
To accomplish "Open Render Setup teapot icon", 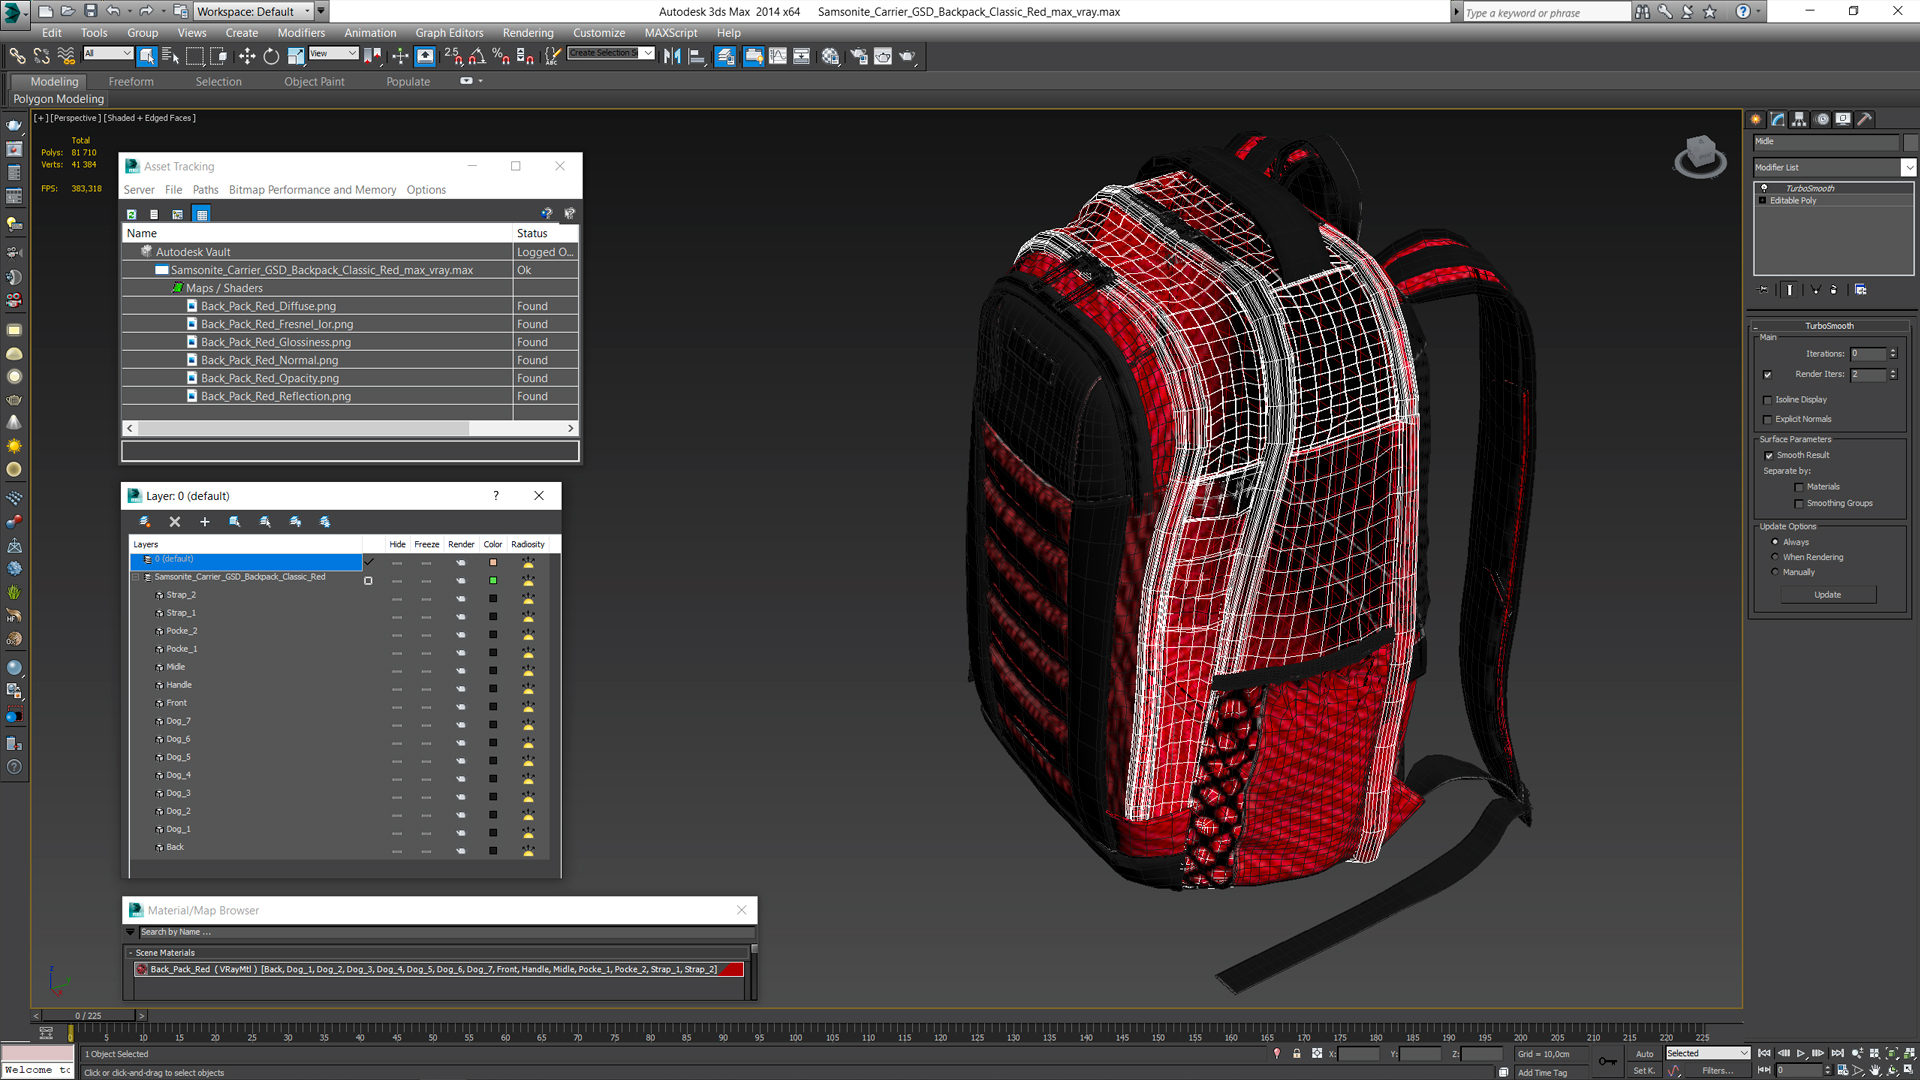I will point(858,57).
